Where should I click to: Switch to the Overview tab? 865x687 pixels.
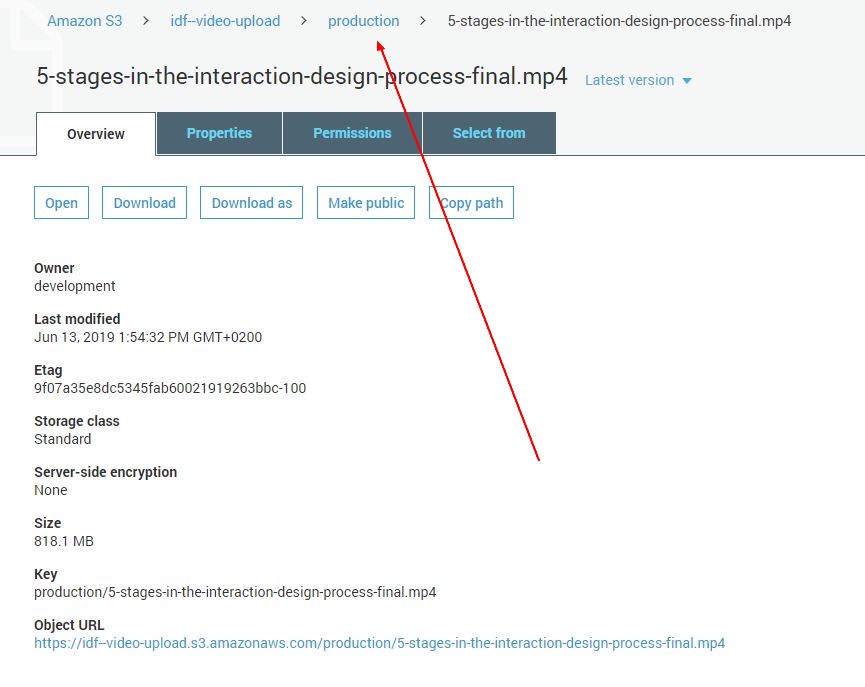tap(96, 134)
